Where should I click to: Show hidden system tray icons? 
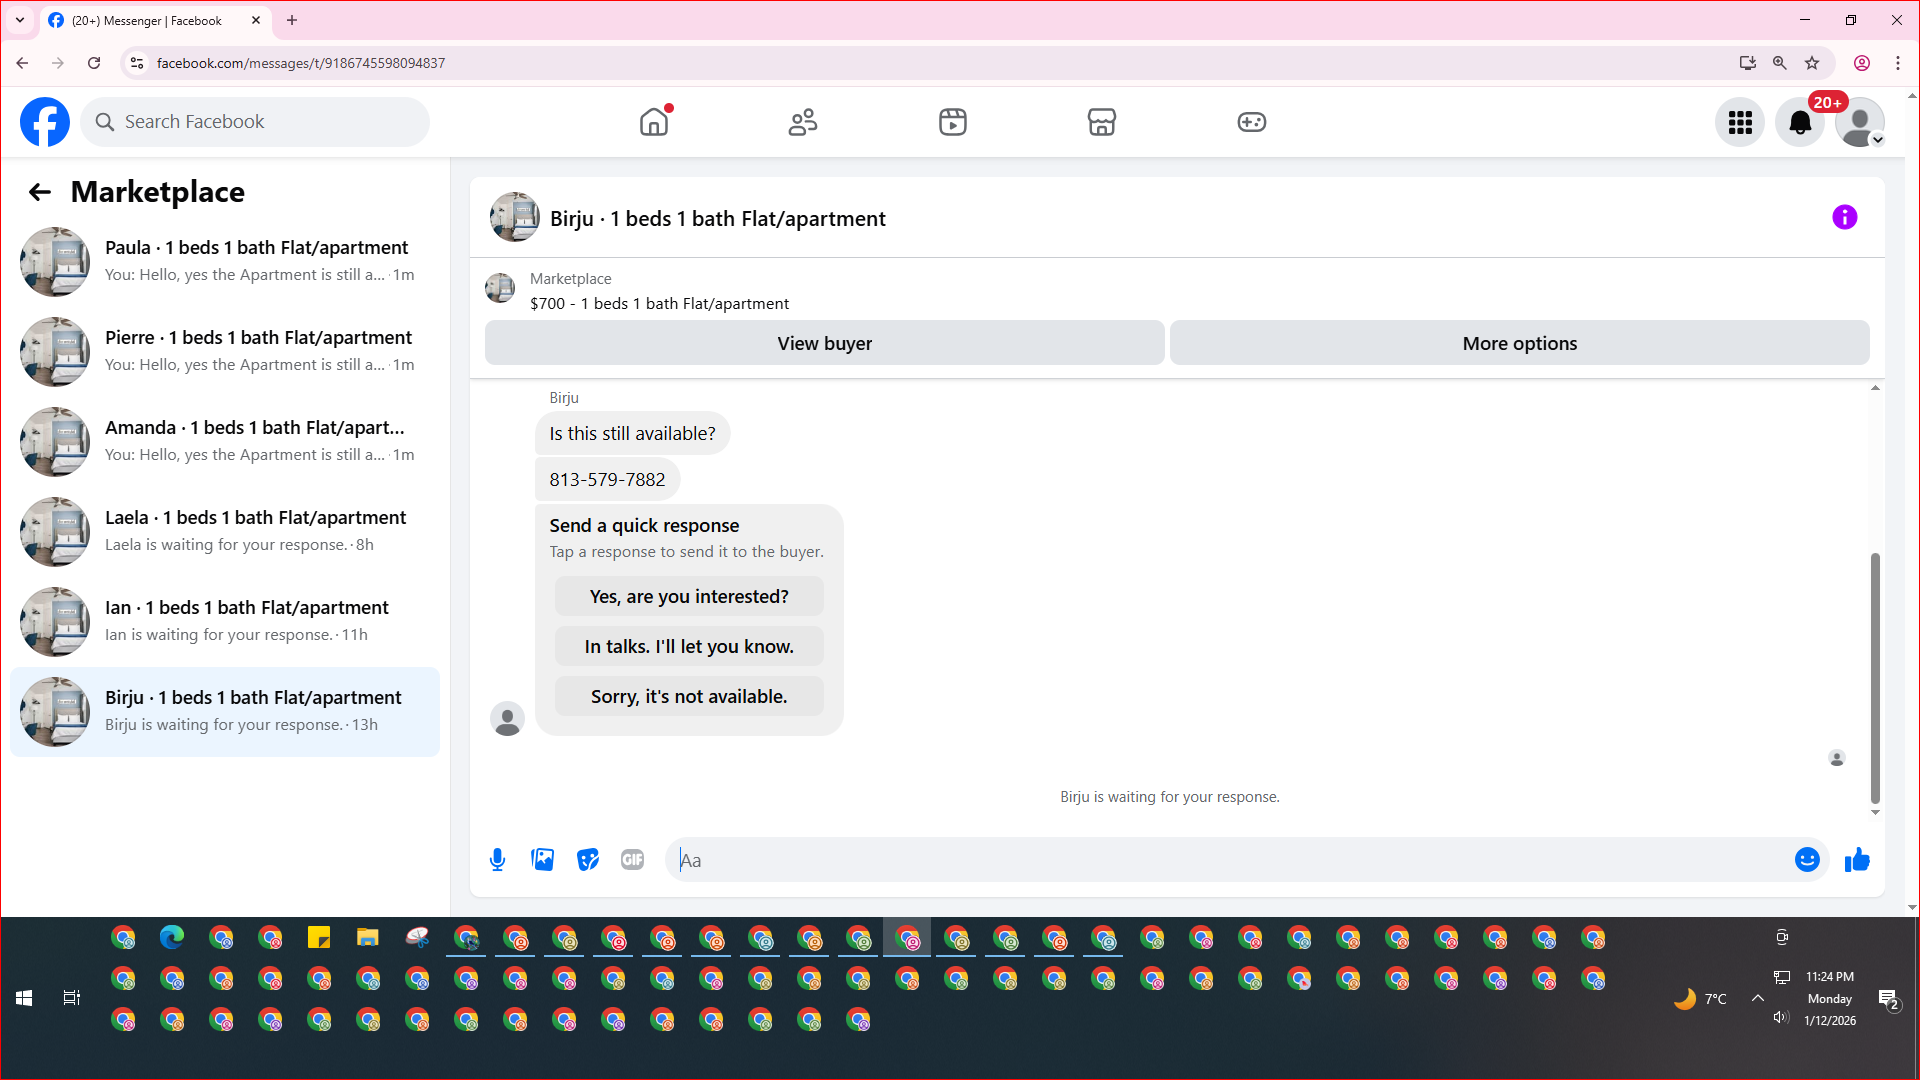tap(1757, 998)
